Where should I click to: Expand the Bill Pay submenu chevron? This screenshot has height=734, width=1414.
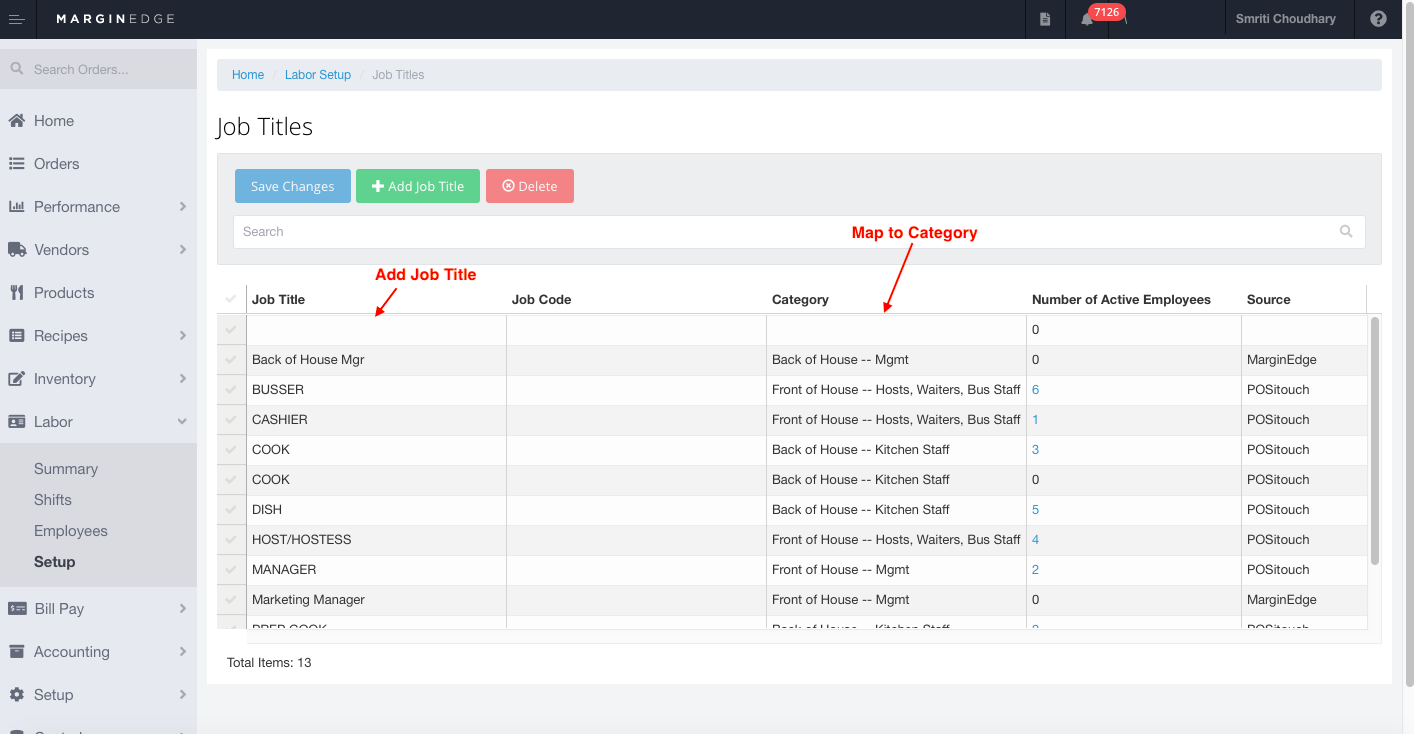[183, 609]
